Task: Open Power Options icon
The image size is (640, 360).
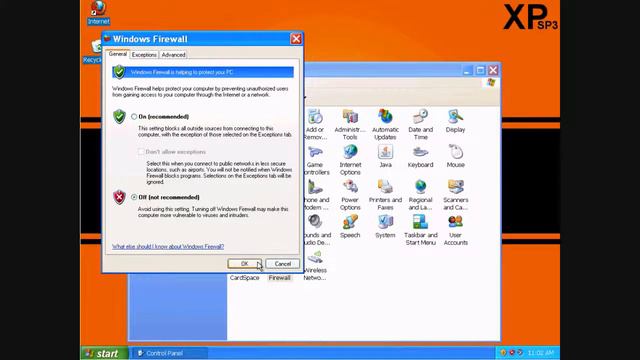Action: 350,187
